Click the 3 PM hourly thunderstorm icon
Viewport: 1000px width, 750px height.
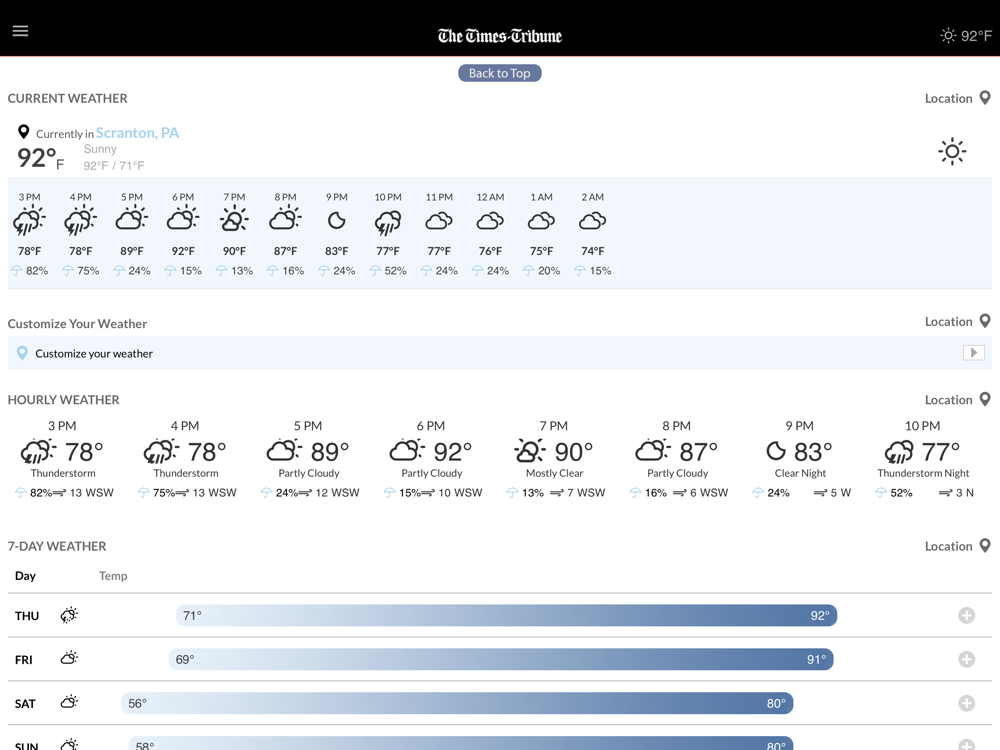38,451
